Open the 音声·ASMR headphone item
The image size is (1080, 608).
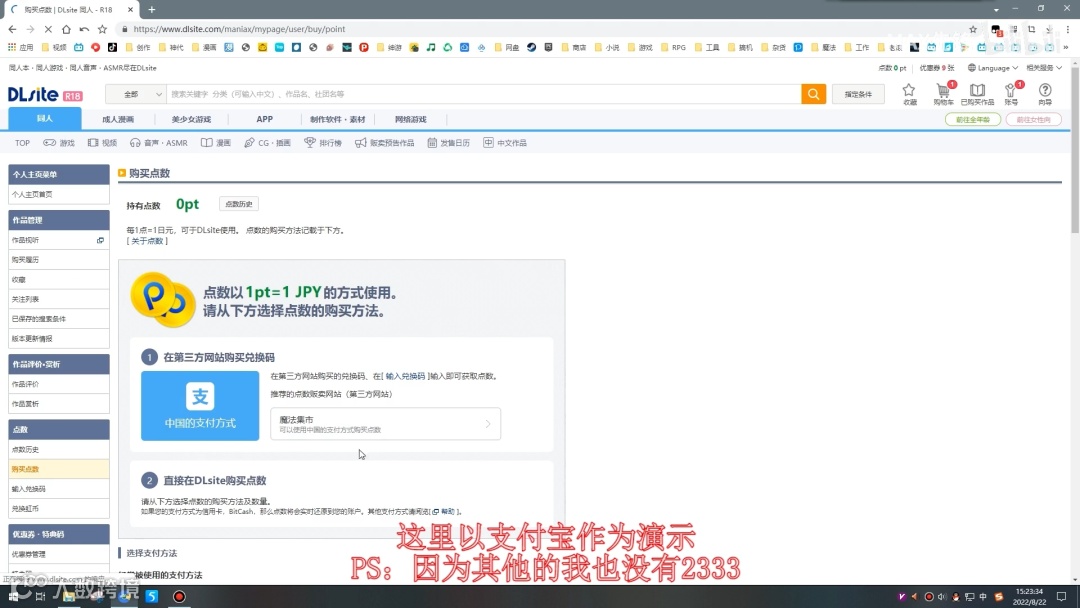click(158, 143)
